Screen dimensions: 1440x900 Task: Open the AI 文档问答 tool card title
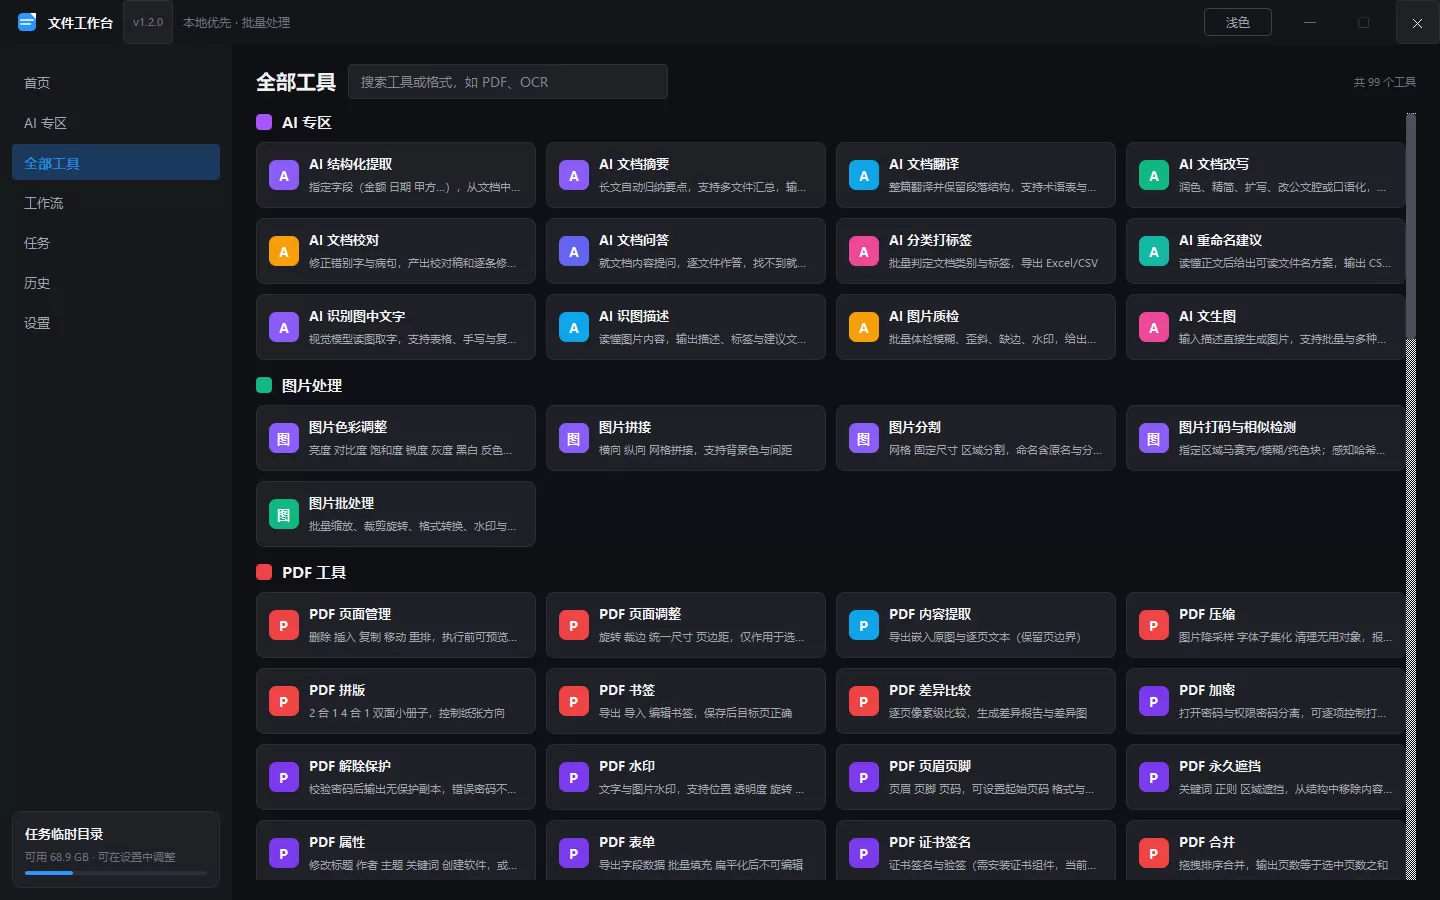tap(634, 240)
